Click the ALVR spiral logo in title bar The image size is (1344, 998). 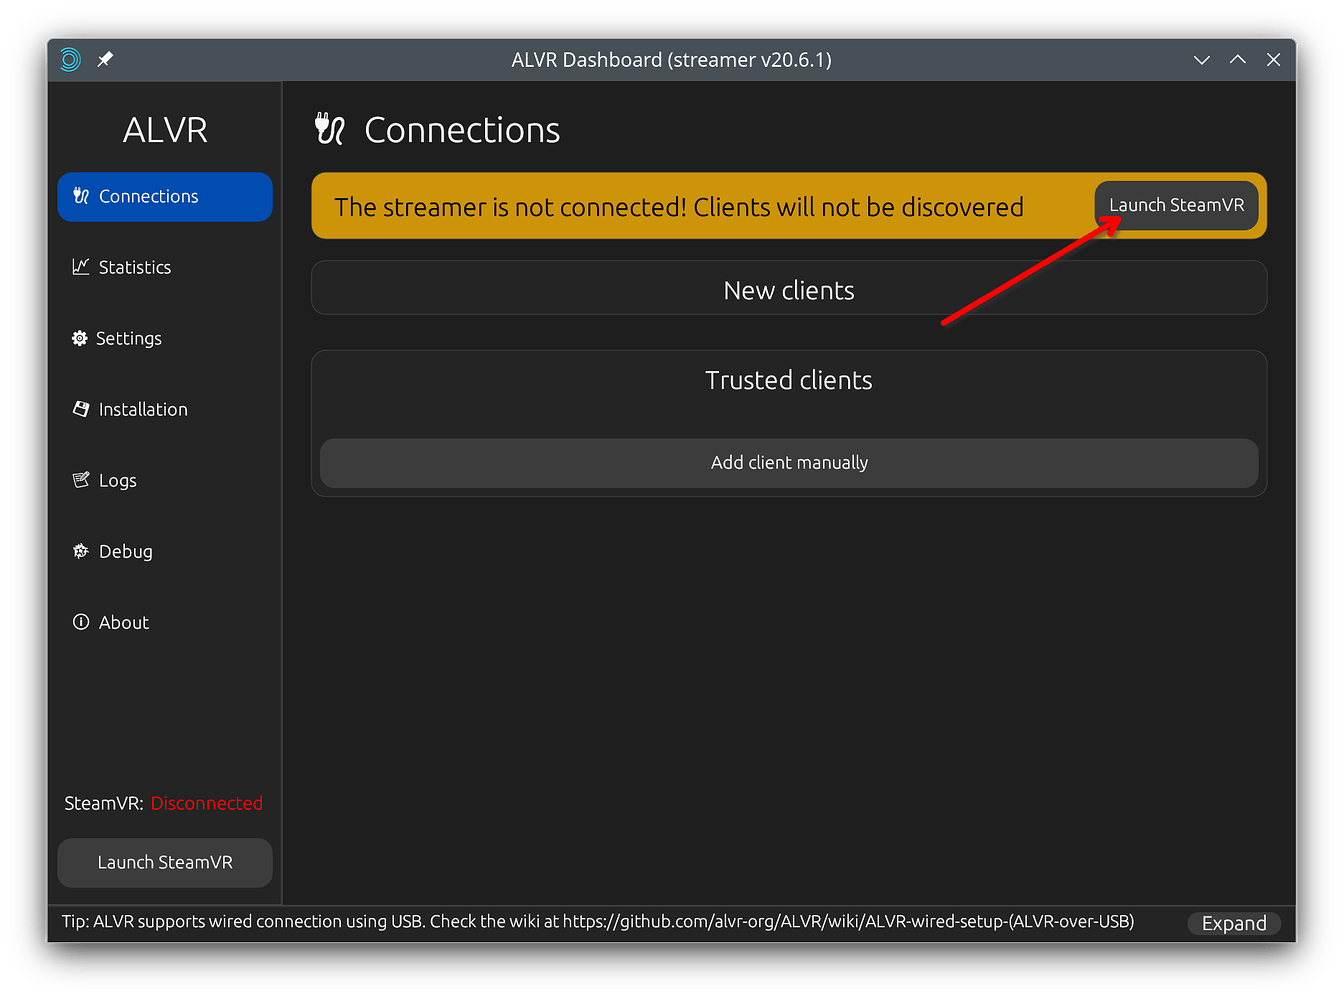click(x=69, y=59)
